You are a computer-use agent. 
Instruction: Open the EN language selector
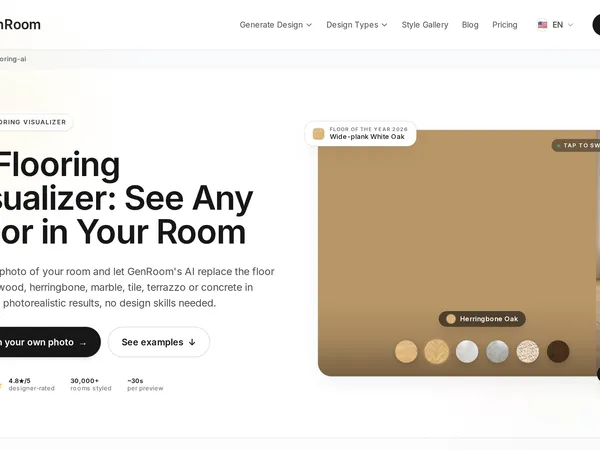tap(555, 25)
